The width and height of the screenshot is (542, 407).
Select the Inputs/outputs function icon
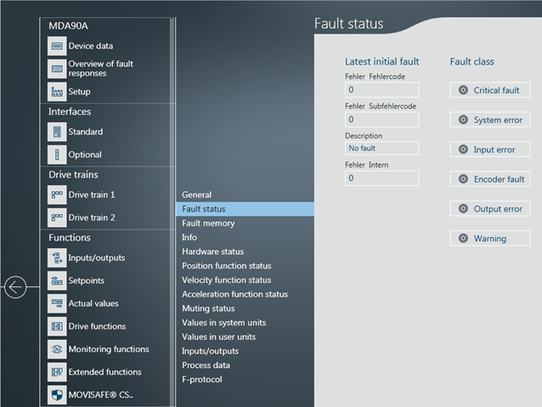57,258
